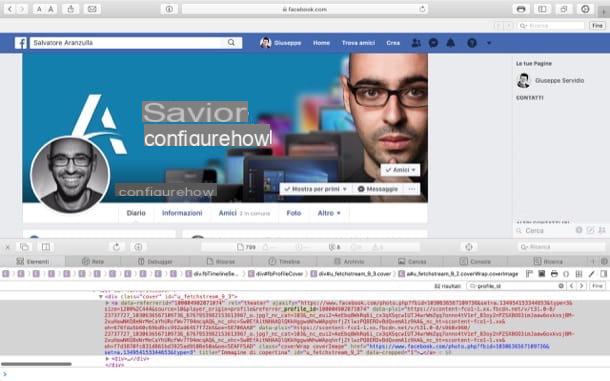
Task: Click the info icon left of address bar
Action: click(169, 9)
